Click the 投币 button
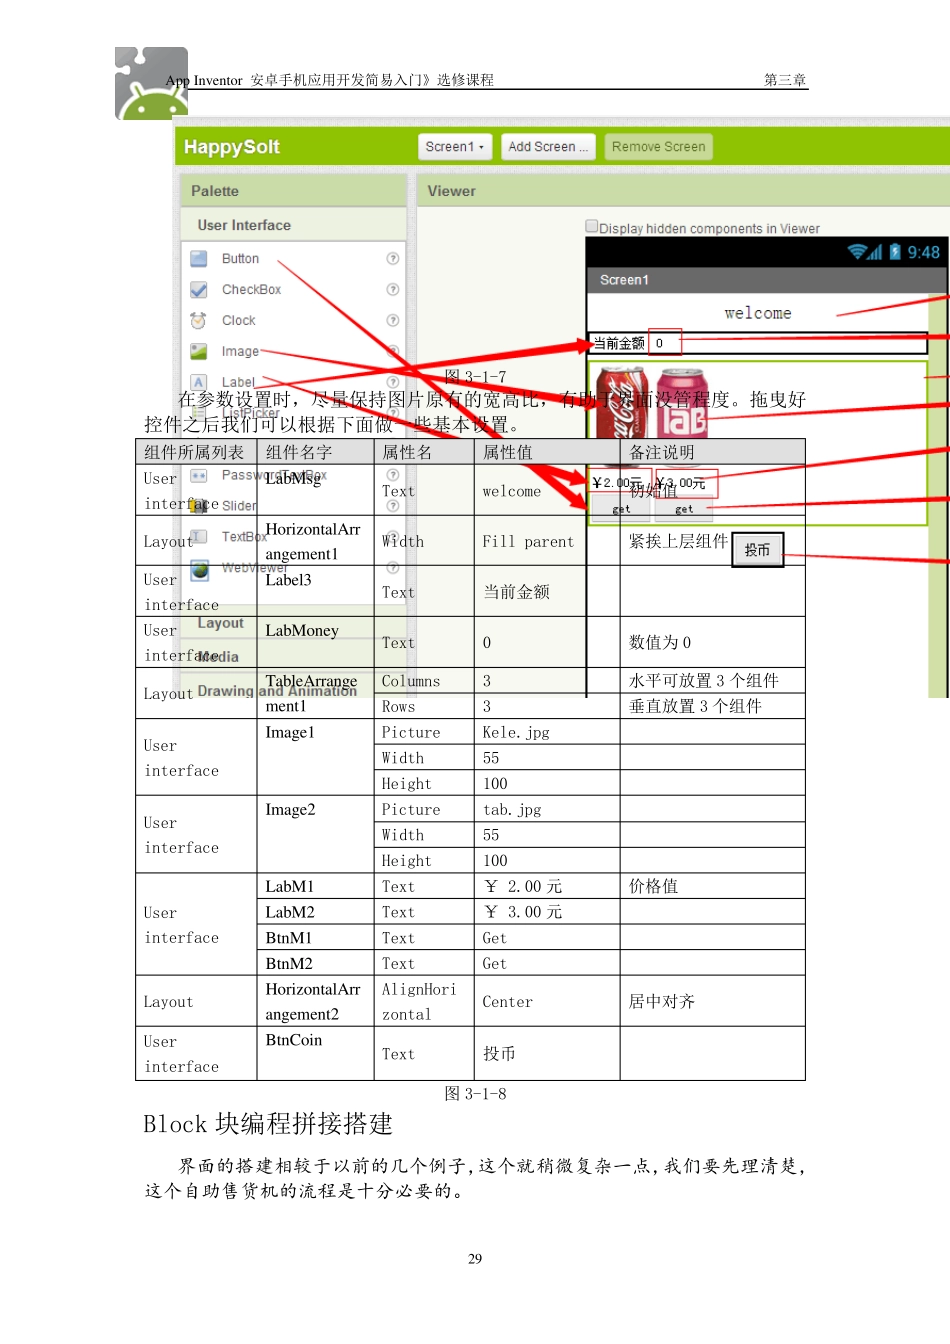 coord(757,550)
